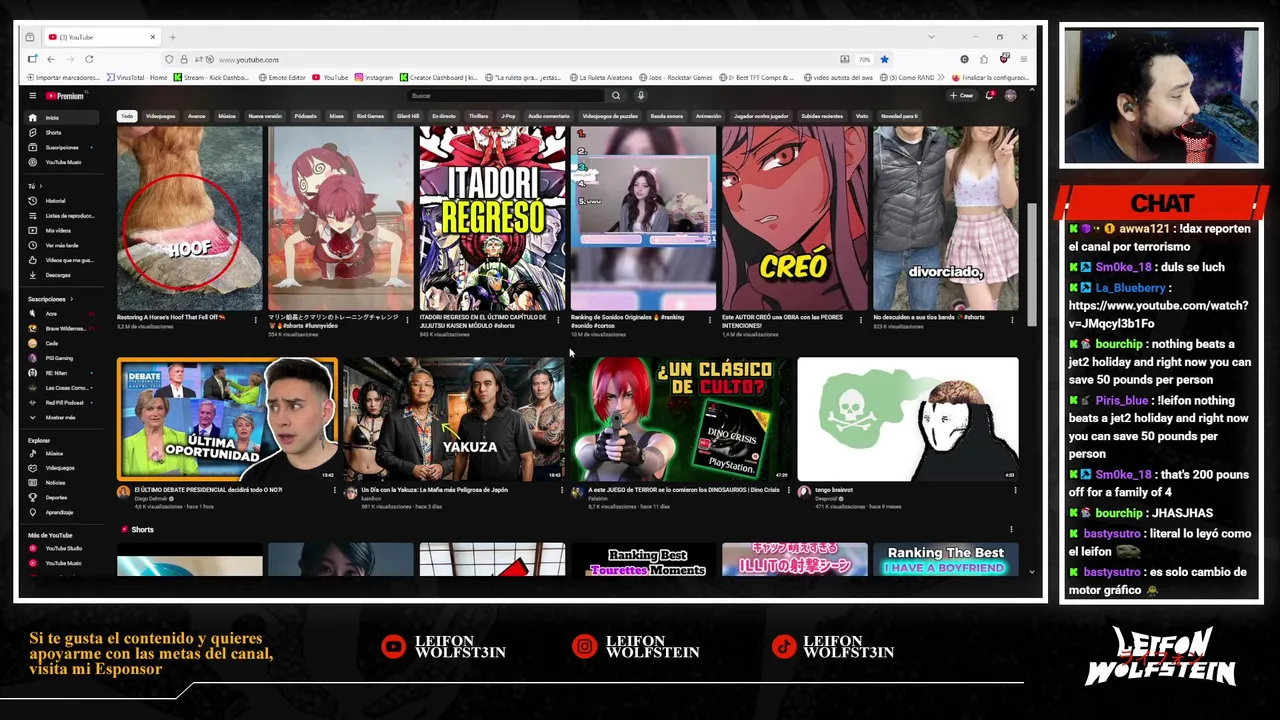Open PSI Gaming subscription channel
This screenshot has width=1280, height=720.
point(60,358)
